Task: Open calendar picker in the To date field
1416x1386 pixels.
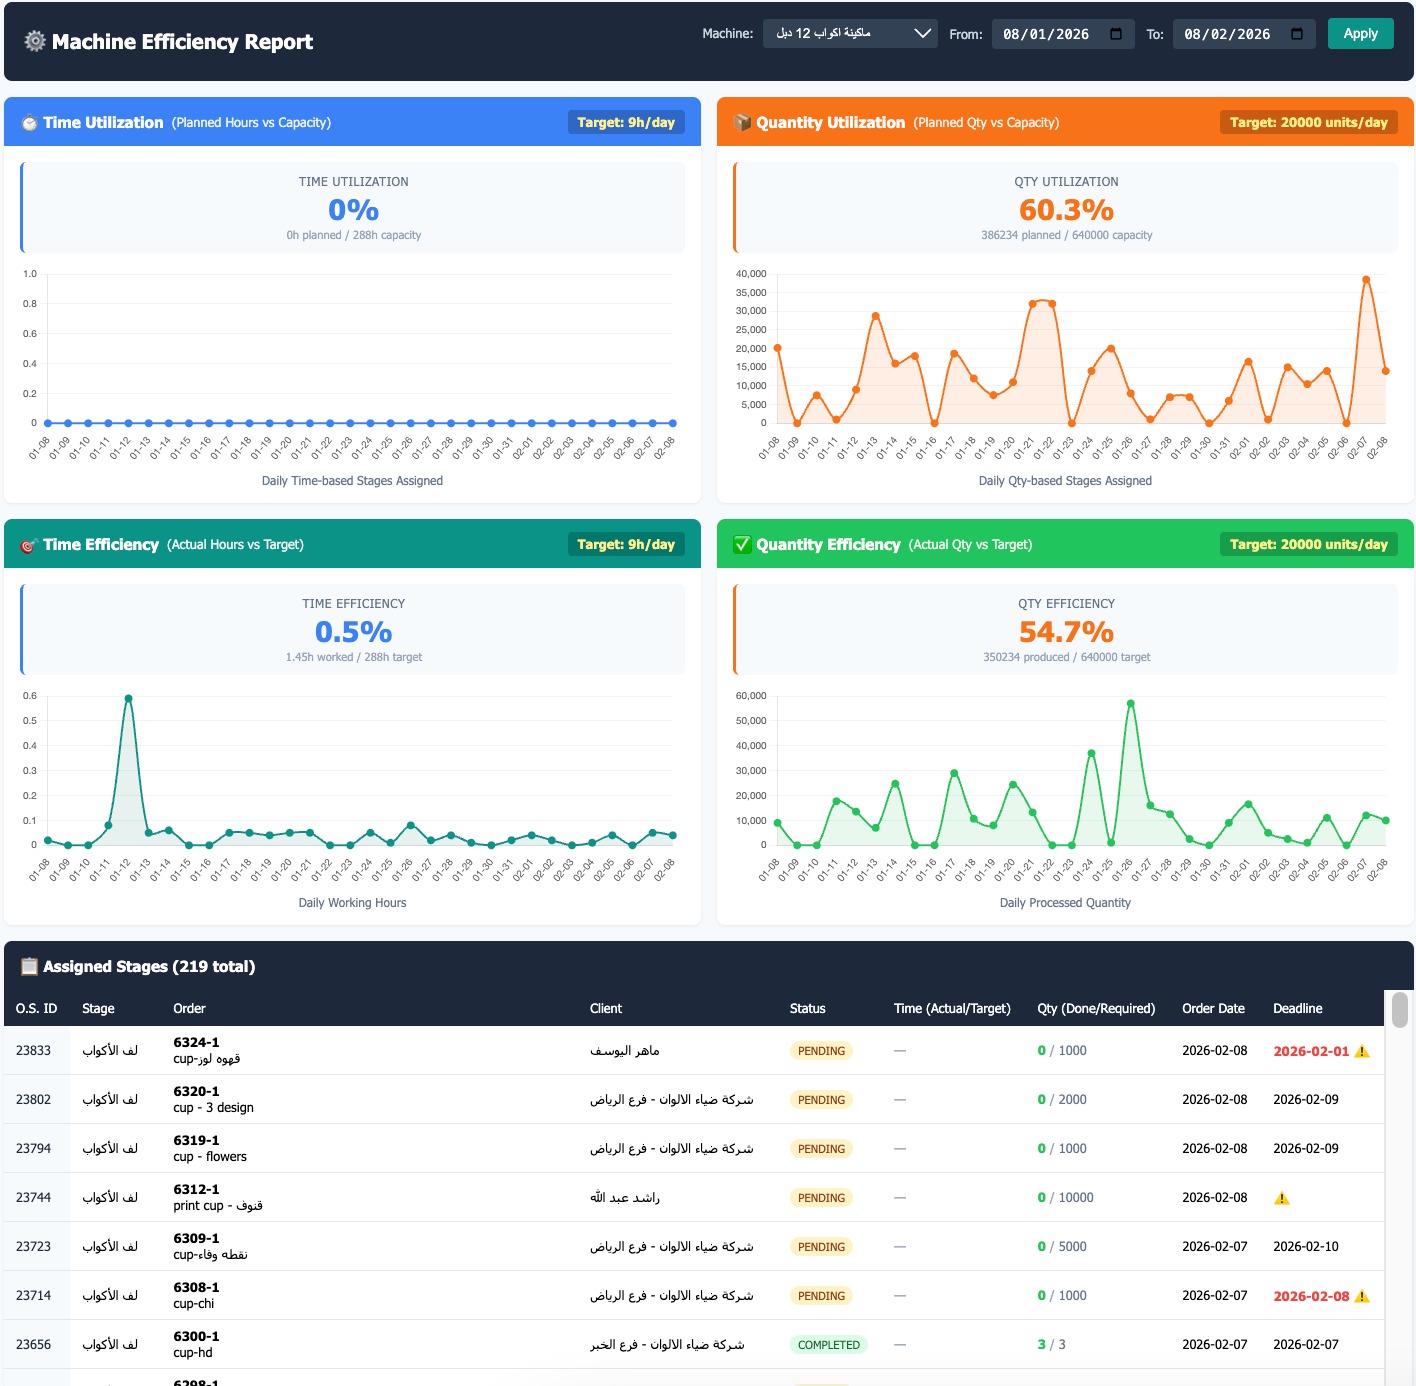Action: (1297, 34)
